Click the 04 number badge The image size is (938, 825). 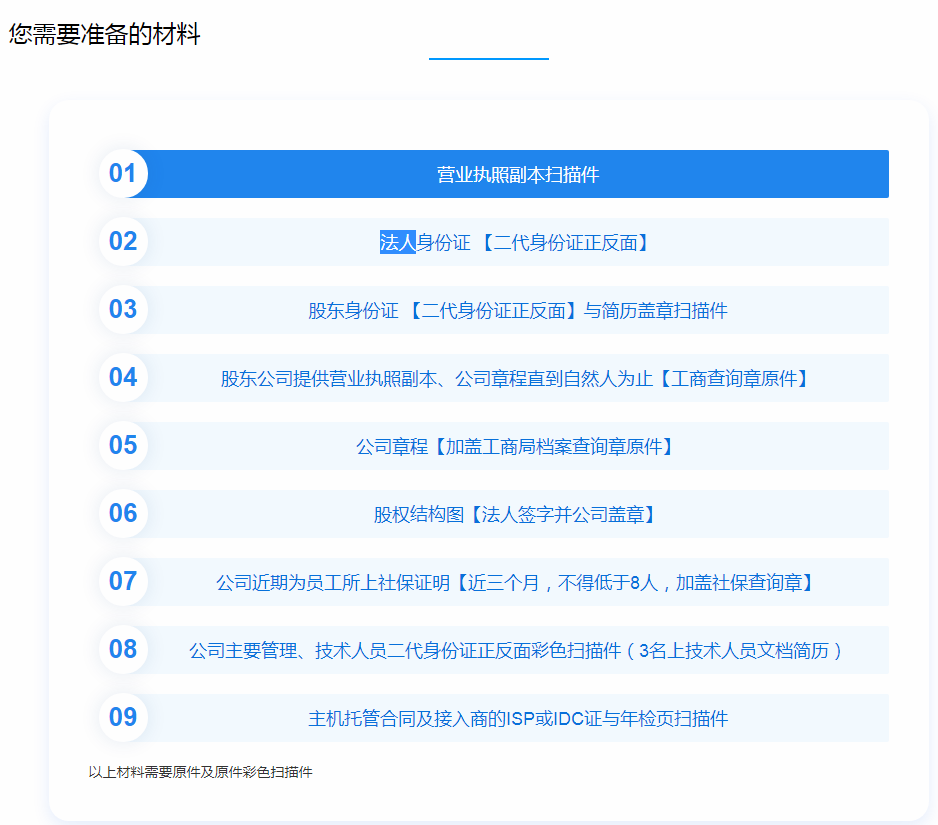(x=123, y=378)
